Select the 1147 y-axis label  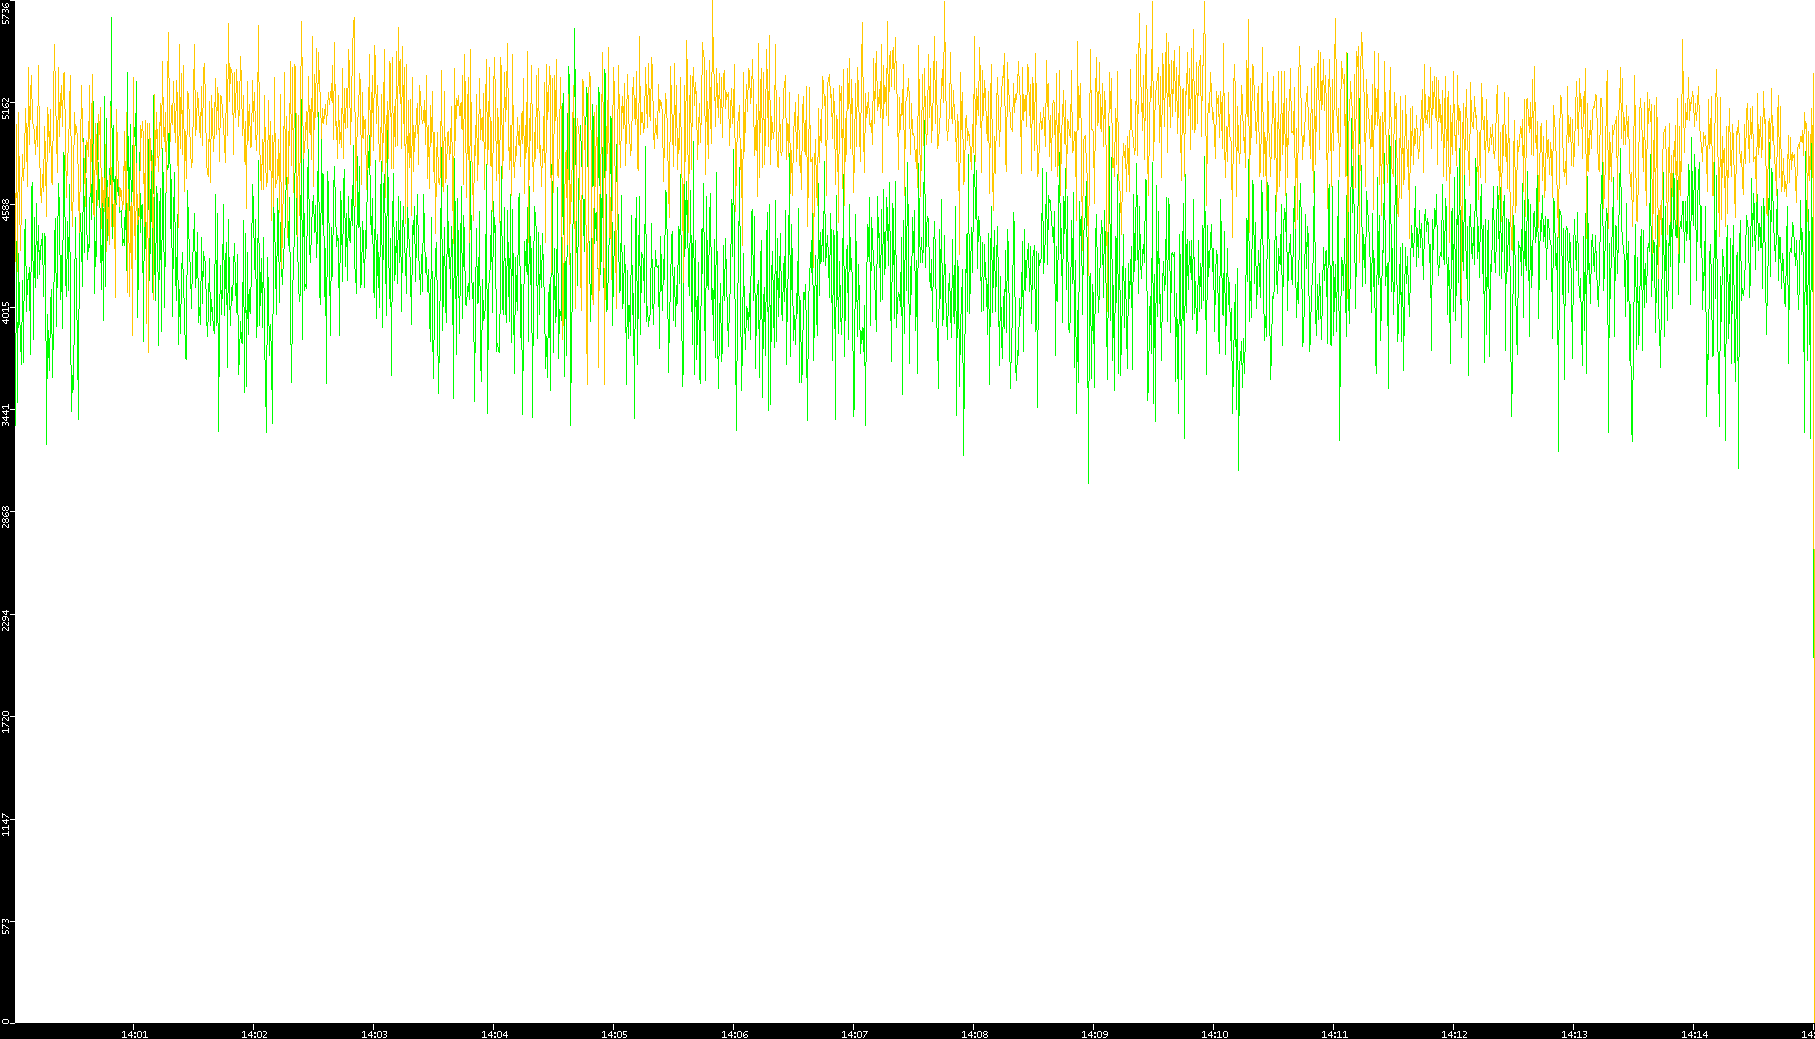[x=7, y=824]
